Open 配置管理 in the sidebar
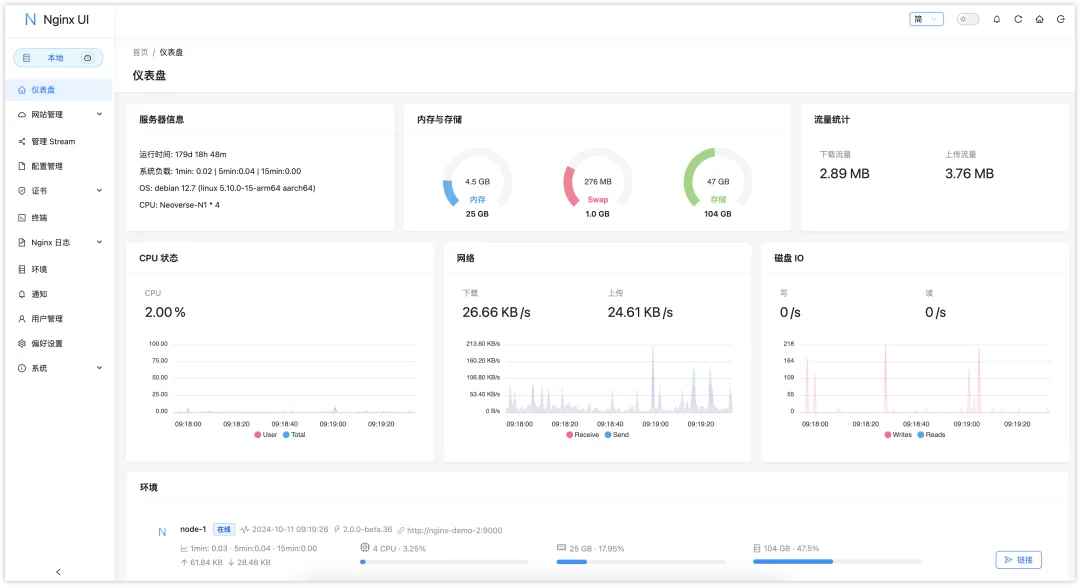 [59, 166]
